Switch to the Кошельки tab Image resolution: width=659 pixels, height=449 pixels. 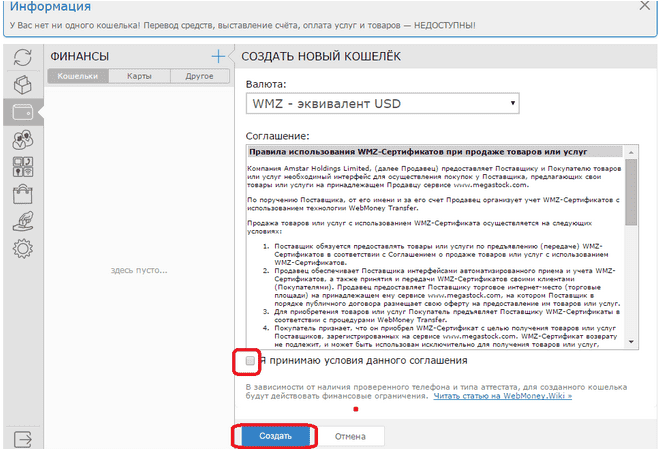tap(77, 75)
